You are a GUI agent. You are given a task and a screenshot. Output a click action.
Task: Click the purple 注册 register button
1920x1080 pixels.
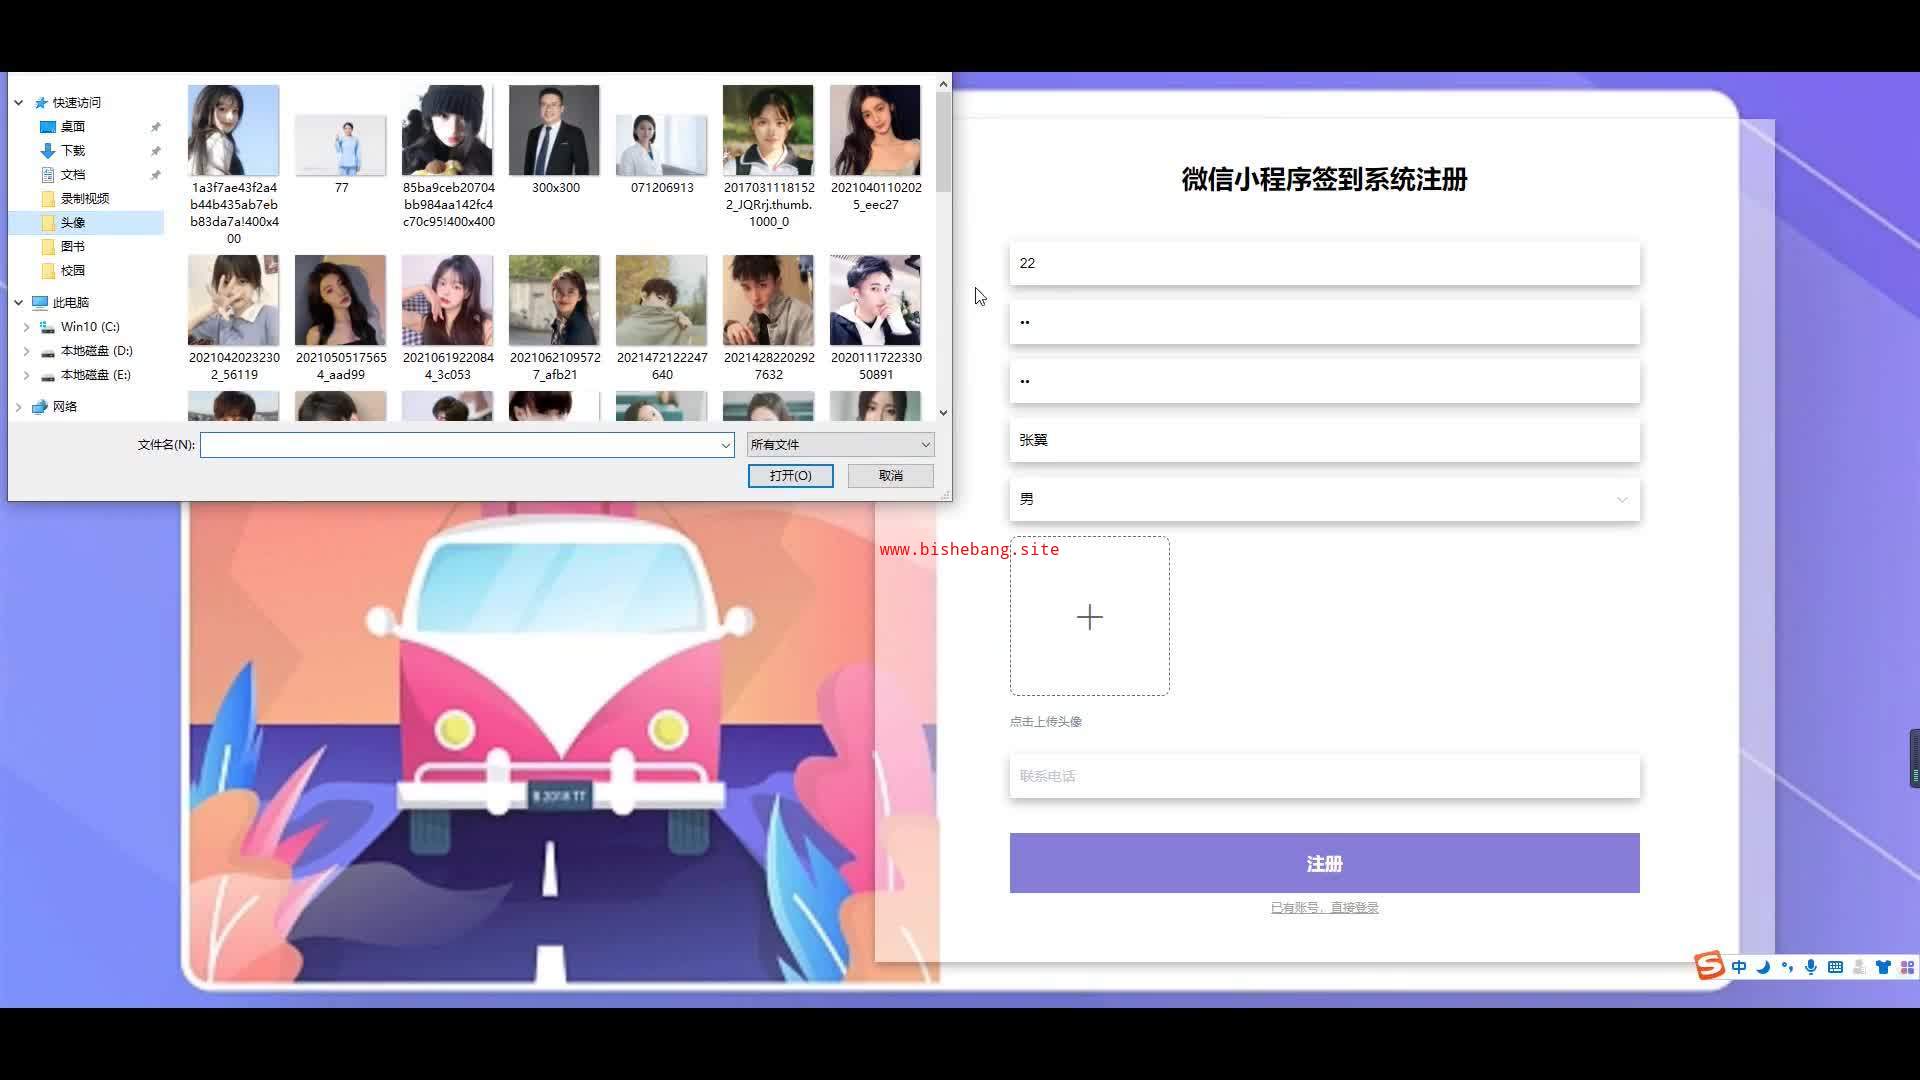1324,863
